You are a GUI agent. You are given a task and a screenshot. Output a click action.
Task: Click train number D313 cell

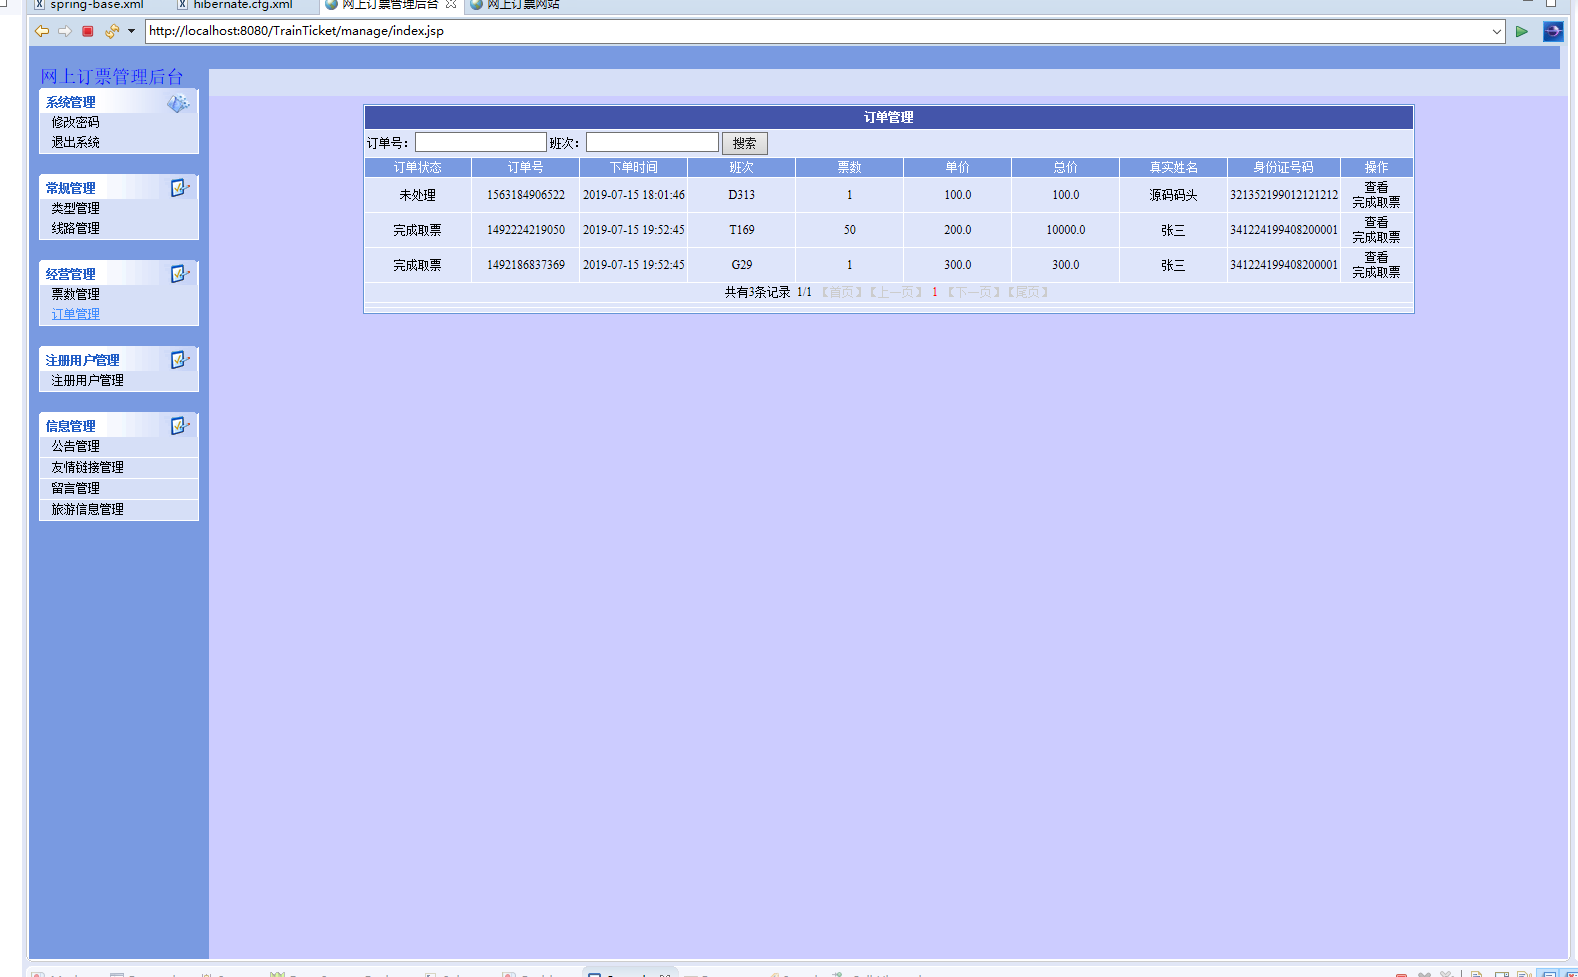tap(742, 195)
